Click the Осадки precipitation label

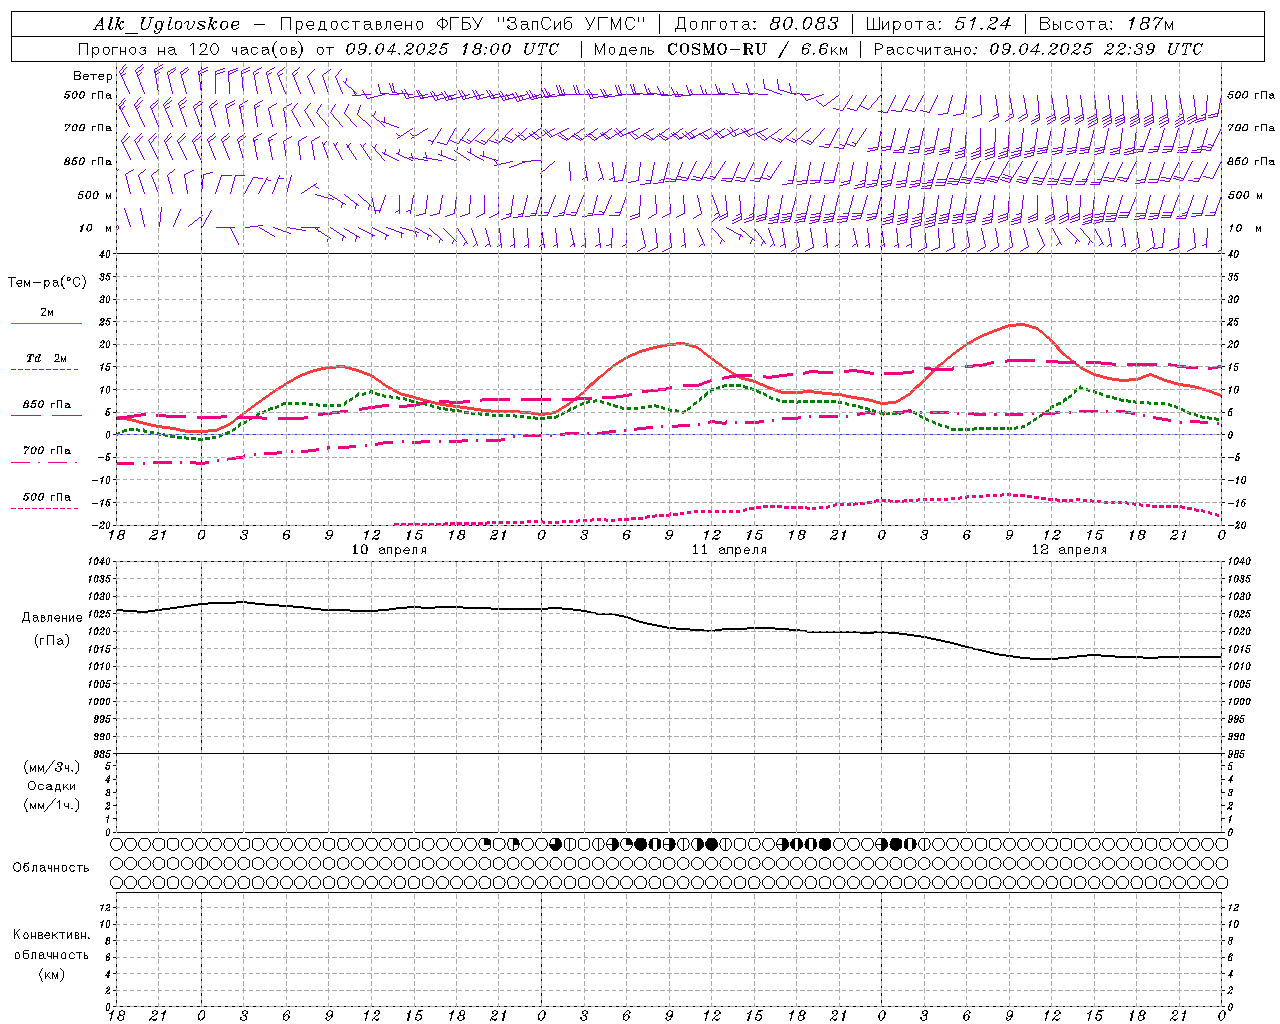(52, 786)
